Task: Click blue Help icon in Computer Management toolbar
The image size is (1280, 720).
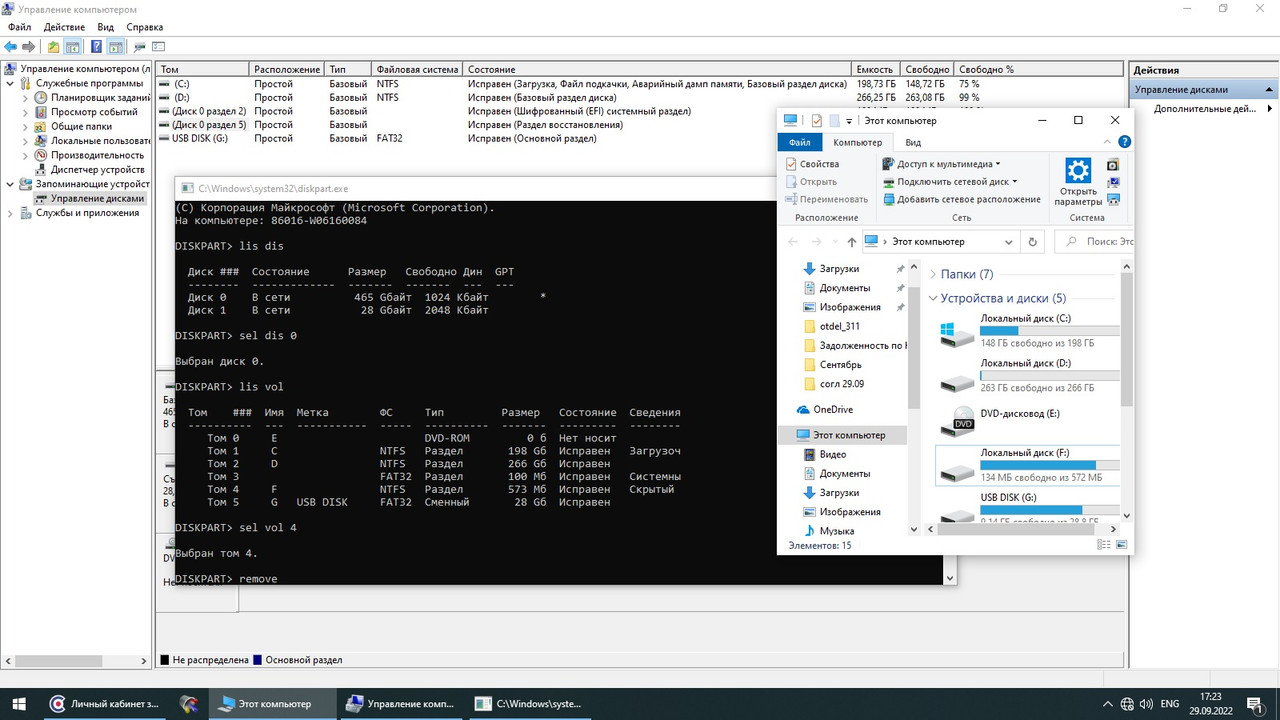Action: tap(97, 47)
